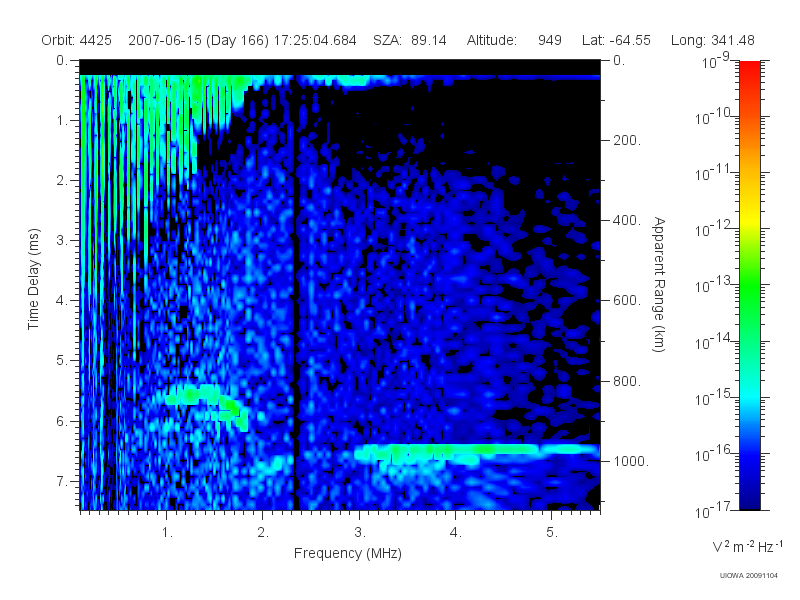Click the Time Delay (ms) axis title
This screenshot has width=800, height=600.
pos(33,279)
